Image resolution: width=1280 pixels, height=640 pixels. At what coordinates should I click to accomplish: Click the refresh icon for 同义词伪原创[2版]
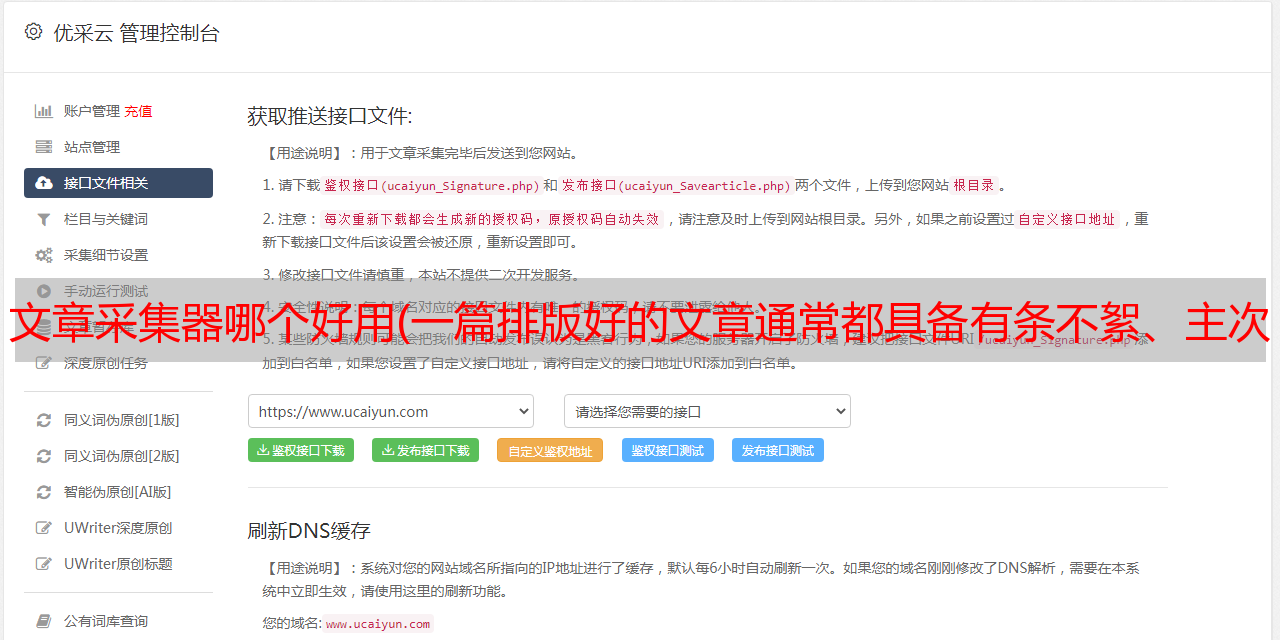(44, 456)
